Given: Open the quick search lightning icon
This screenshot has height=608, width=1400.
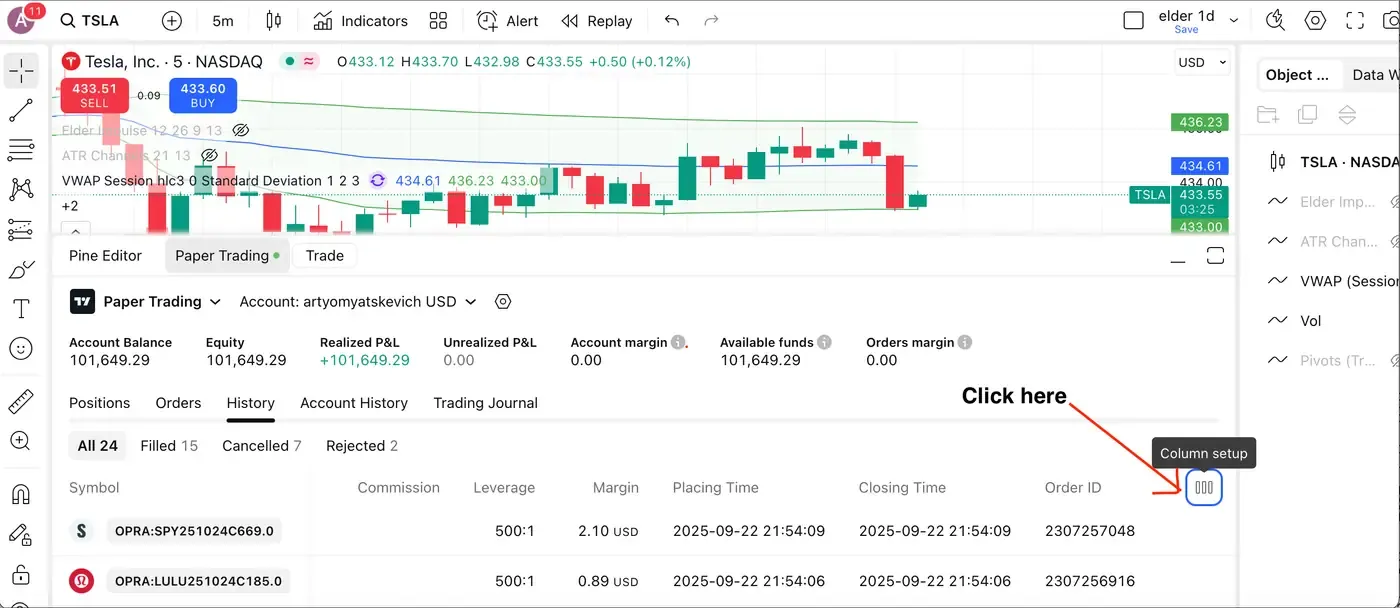Looking at the screenshot, I should (1275, 21).
